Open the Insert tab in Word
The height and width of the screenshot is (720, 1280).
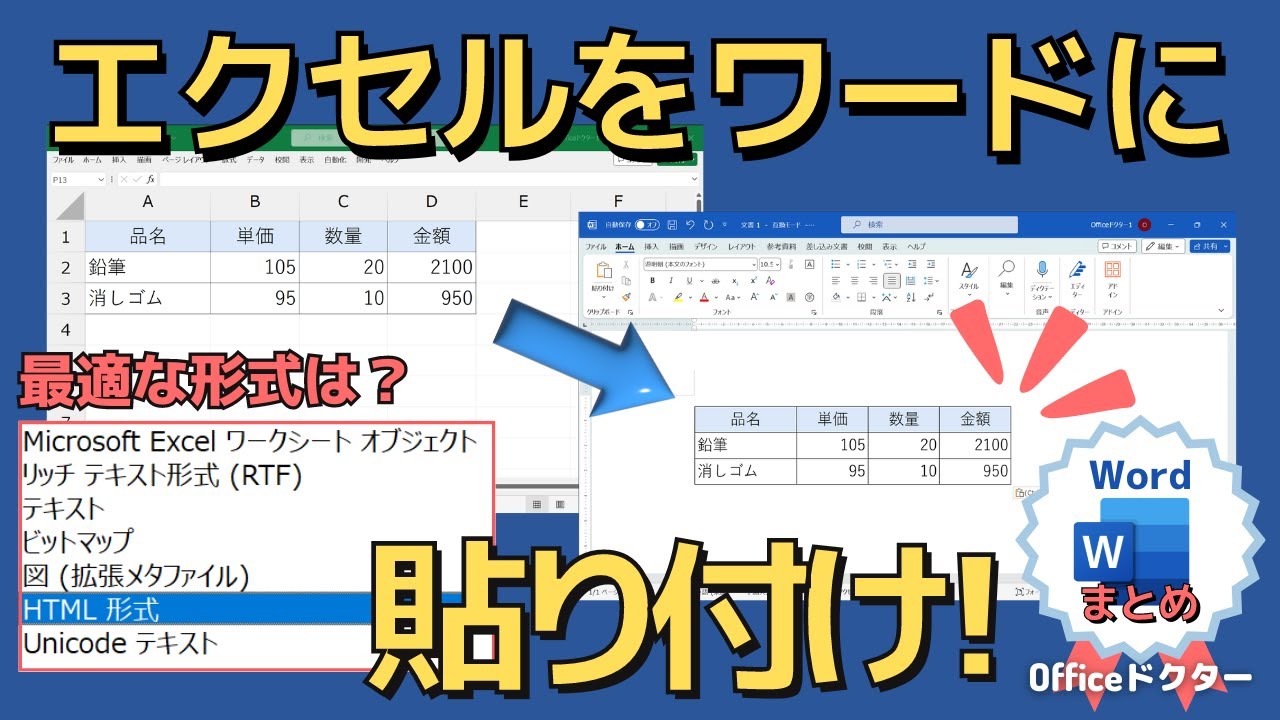651,247
